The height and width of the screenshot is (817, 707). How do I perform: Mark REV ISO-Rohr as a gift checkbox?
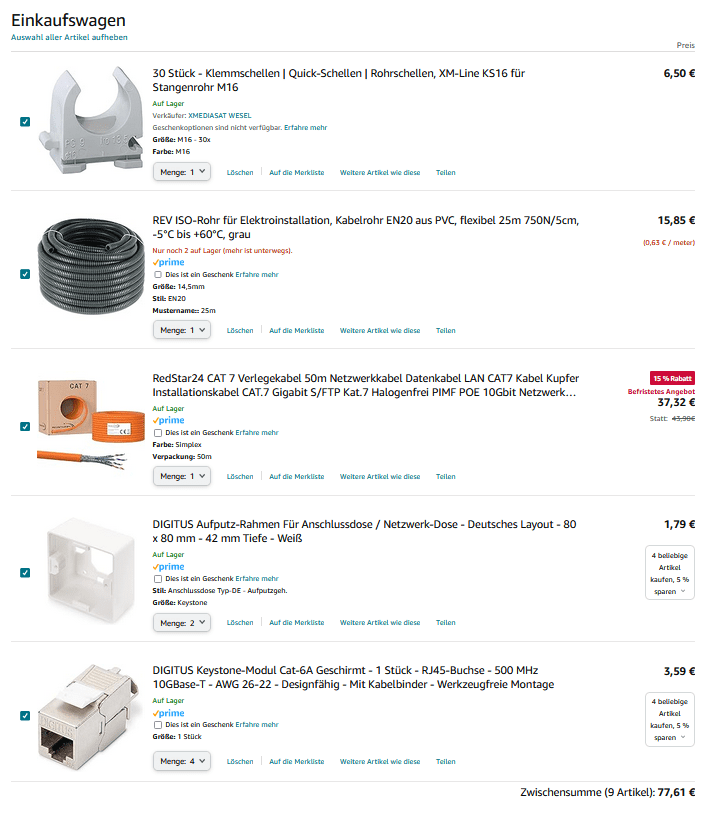pyautogui.click(x=158, y=275)
